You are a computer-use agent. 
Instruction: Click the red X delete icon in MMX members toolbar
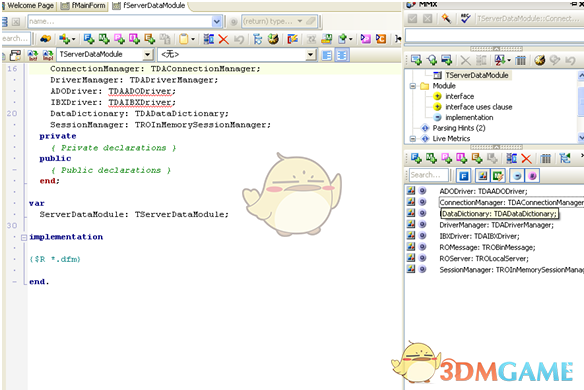click(526, 159)
